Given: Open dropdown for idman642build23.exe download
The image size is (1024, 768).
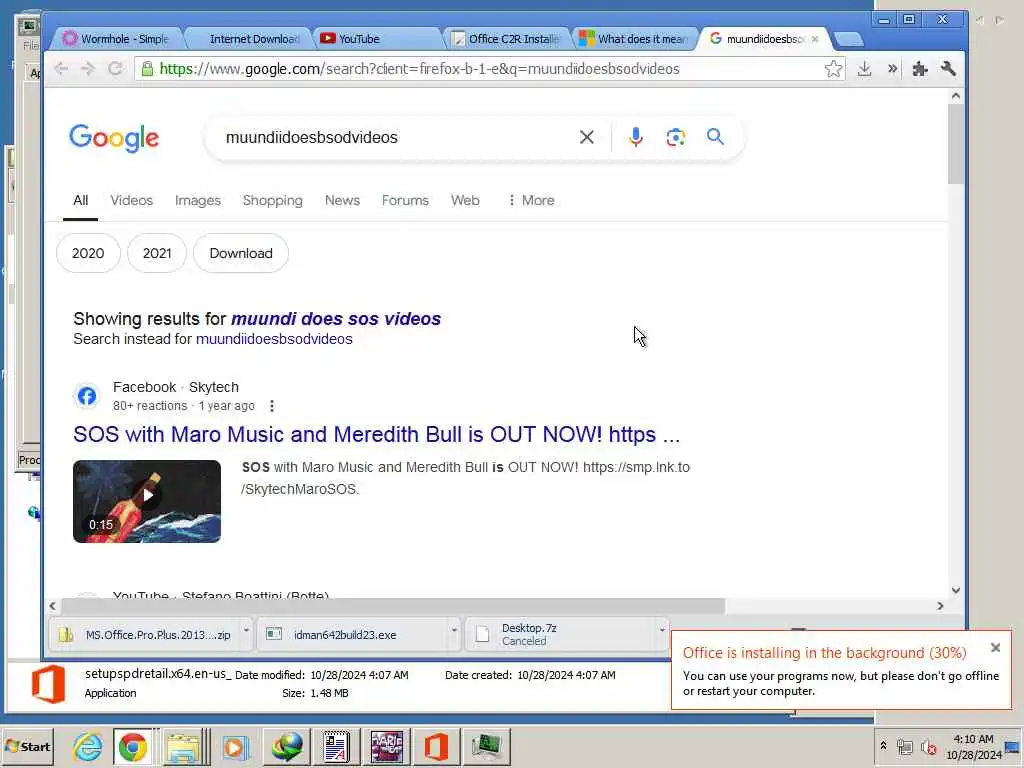Looking at the screenshot, I should click(454, 631).
